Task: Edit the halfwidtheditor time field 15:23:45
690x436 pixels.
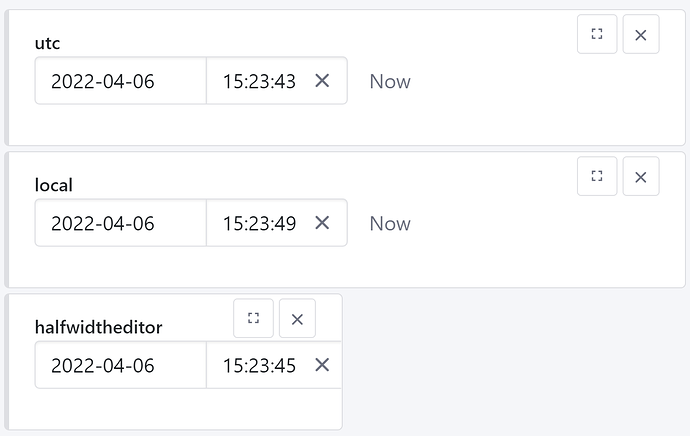Action: click(260, 365)
